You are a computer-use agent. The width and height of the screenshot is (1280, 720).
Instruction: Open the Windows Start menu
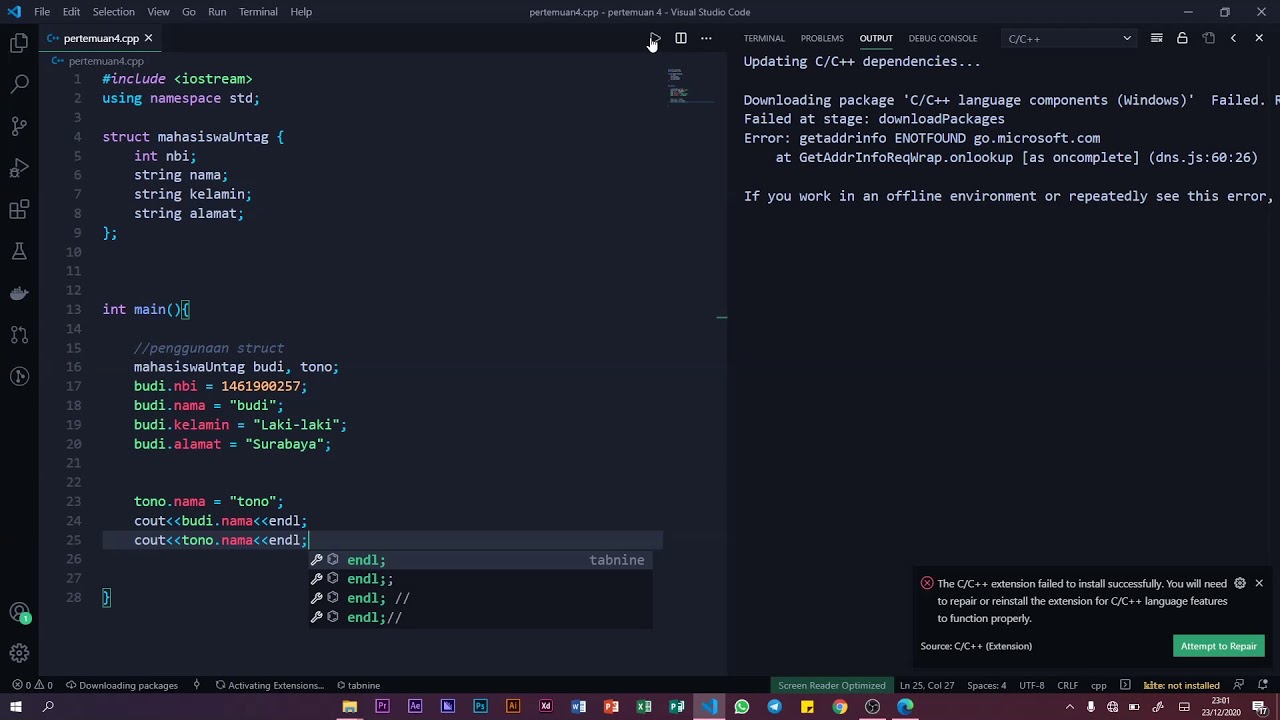pos(16,707)
